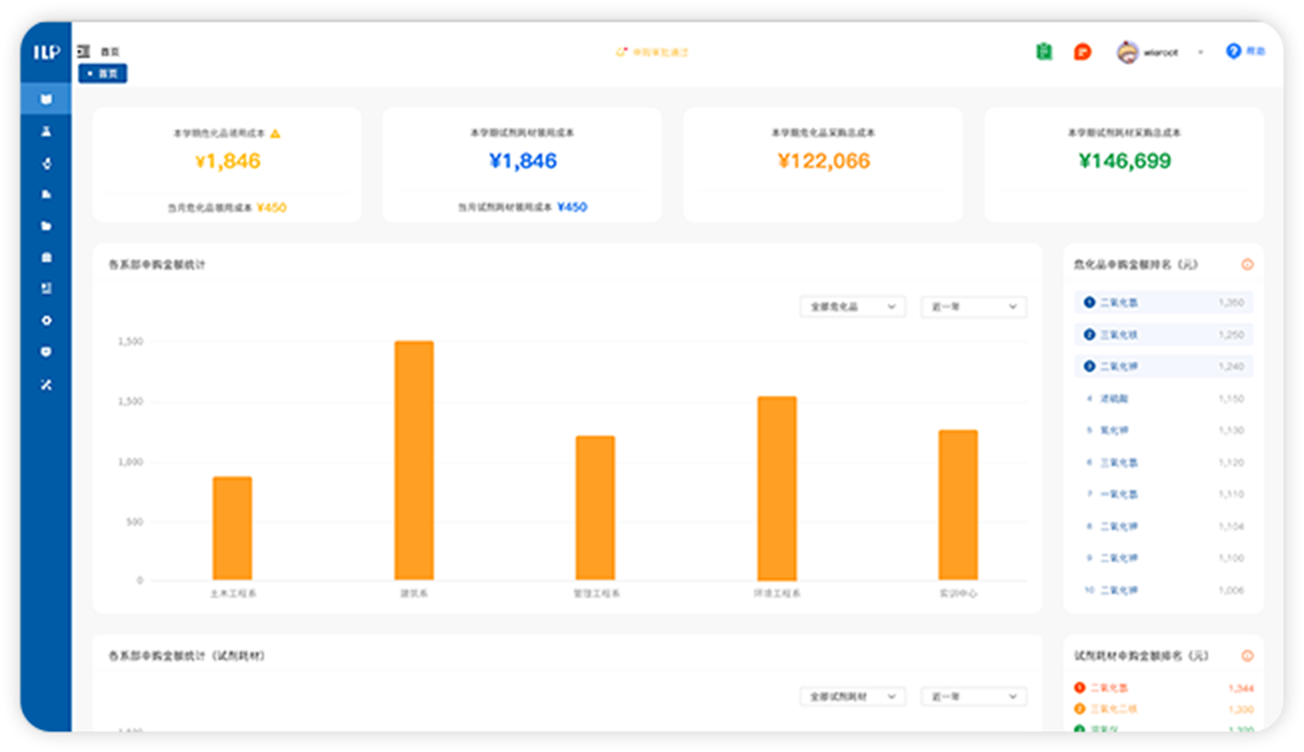Click the 帮助 help link

coord(1255,51)
